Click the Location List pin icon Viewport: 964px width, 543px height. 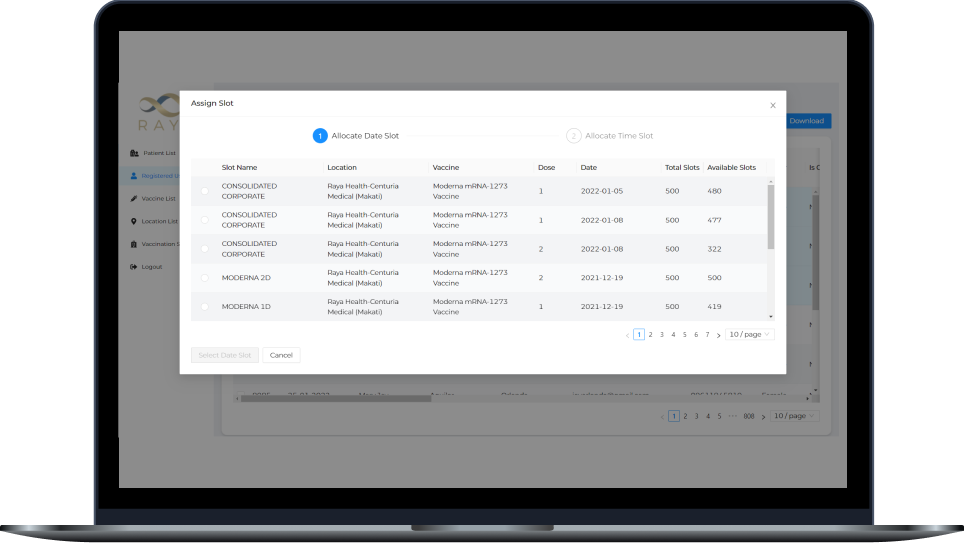pyautogui.click(x=133, y=221)
